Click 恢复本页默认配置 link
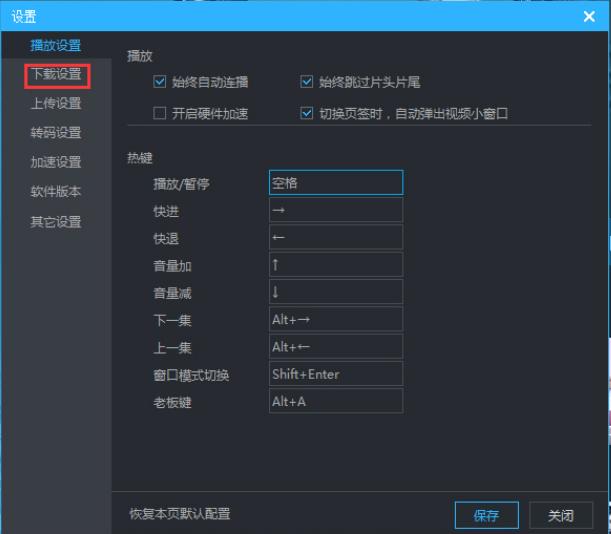This screenshot has width=611, height=534. (x=179, y=514)
